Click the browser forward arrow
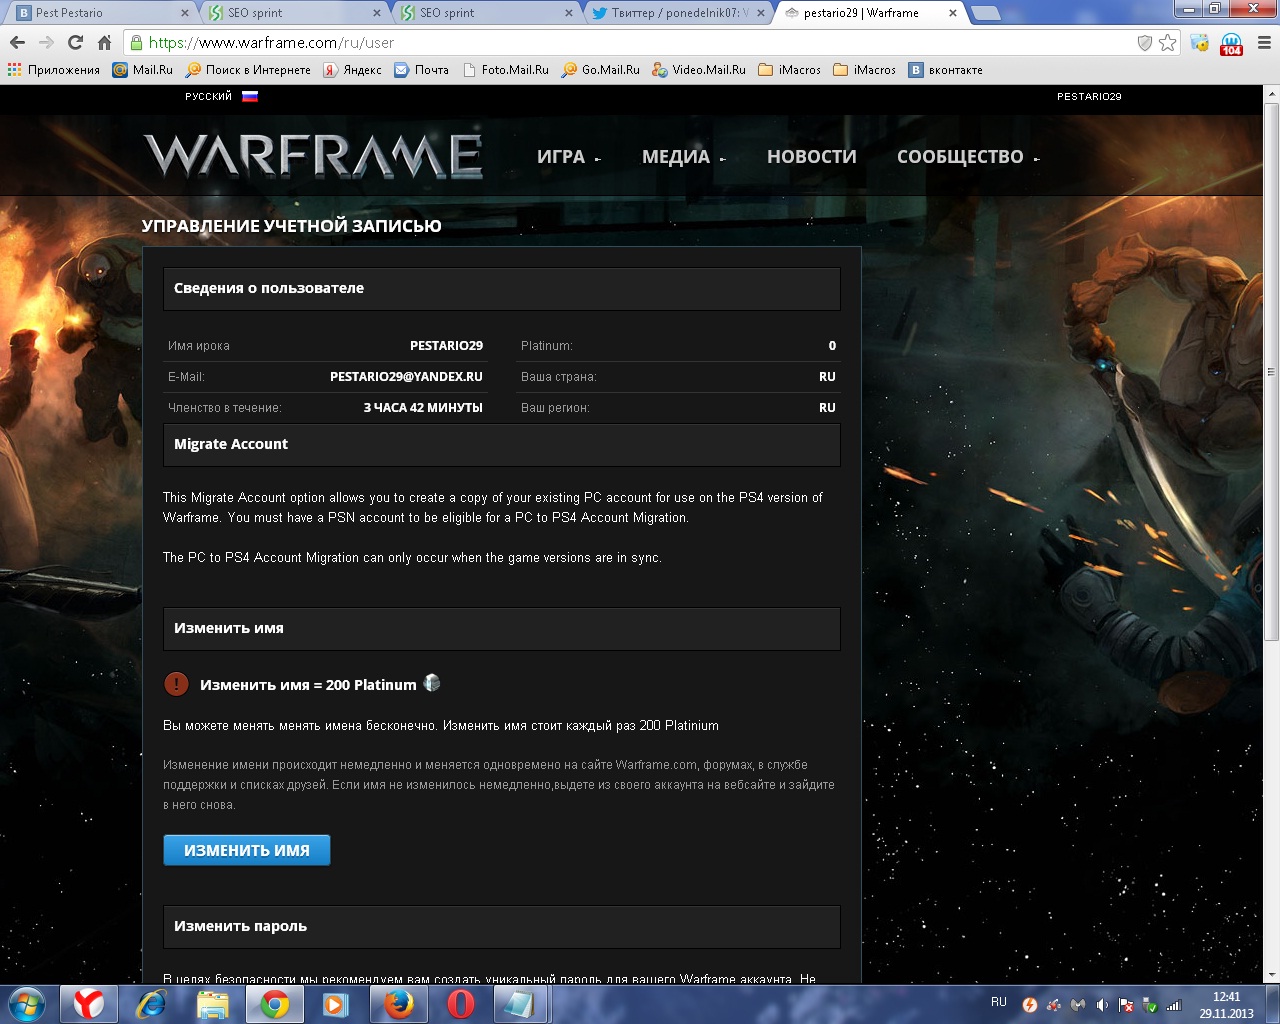Screen dimensions: 1280x1024 click(46, 43)
